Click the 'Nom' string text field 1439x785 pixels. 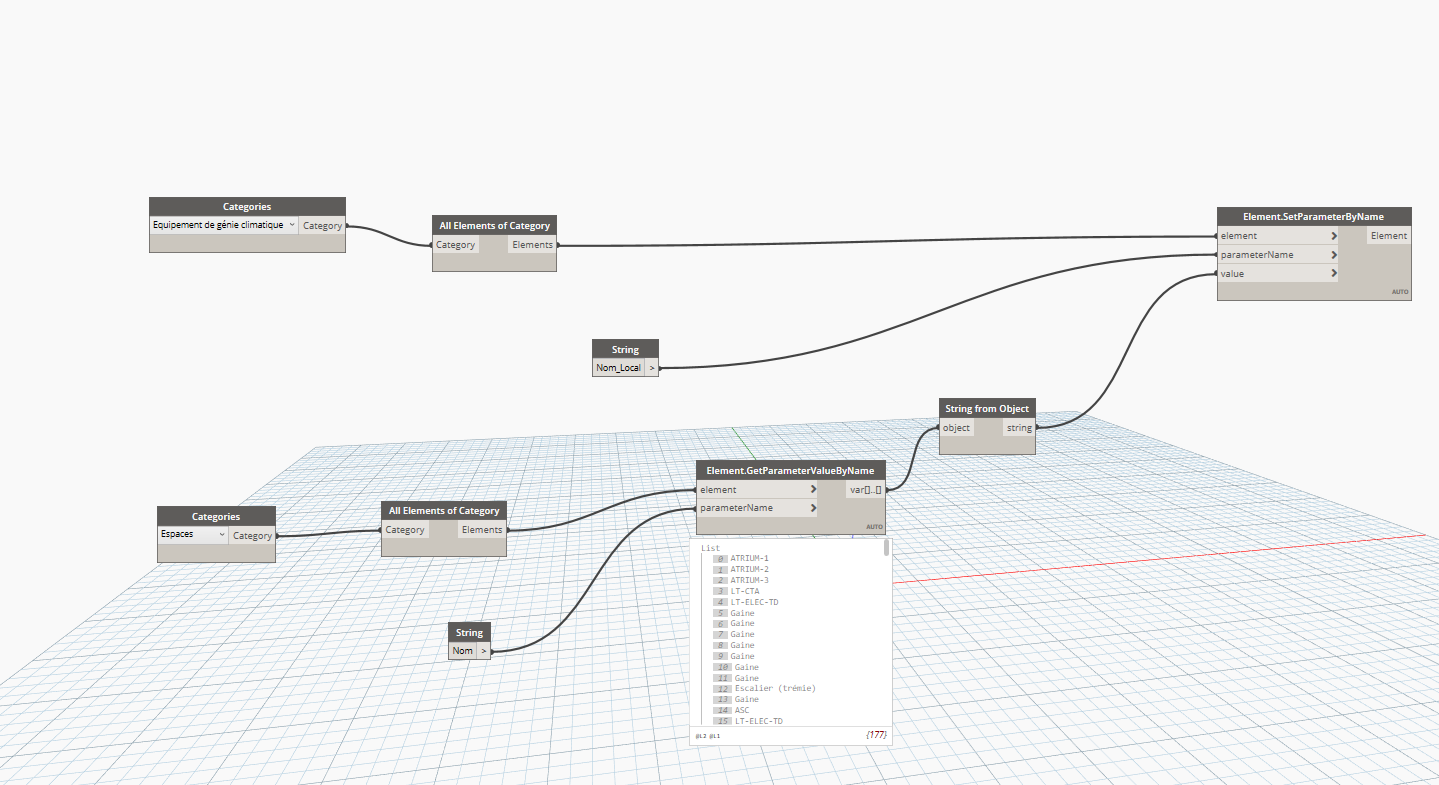coord(462,651)
